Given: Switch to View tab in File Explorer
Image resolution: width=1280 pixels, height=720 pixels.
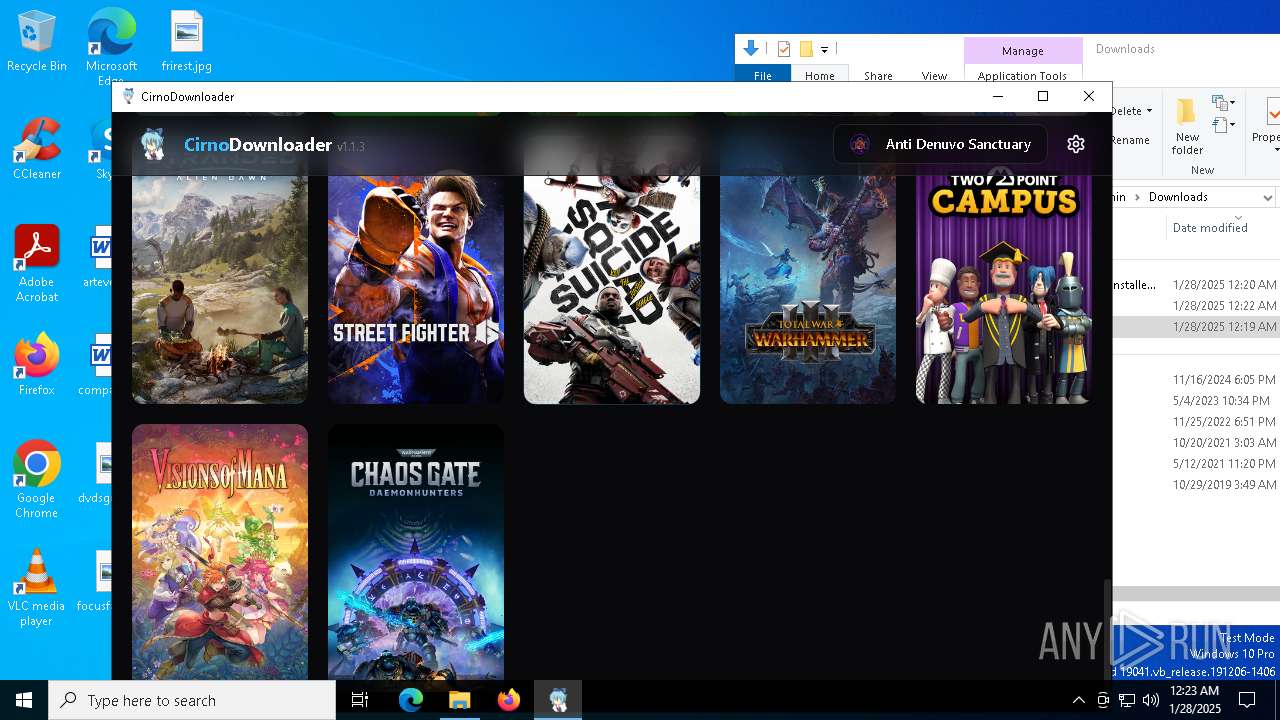Looking at the screenshot, I should coord(934,76).
